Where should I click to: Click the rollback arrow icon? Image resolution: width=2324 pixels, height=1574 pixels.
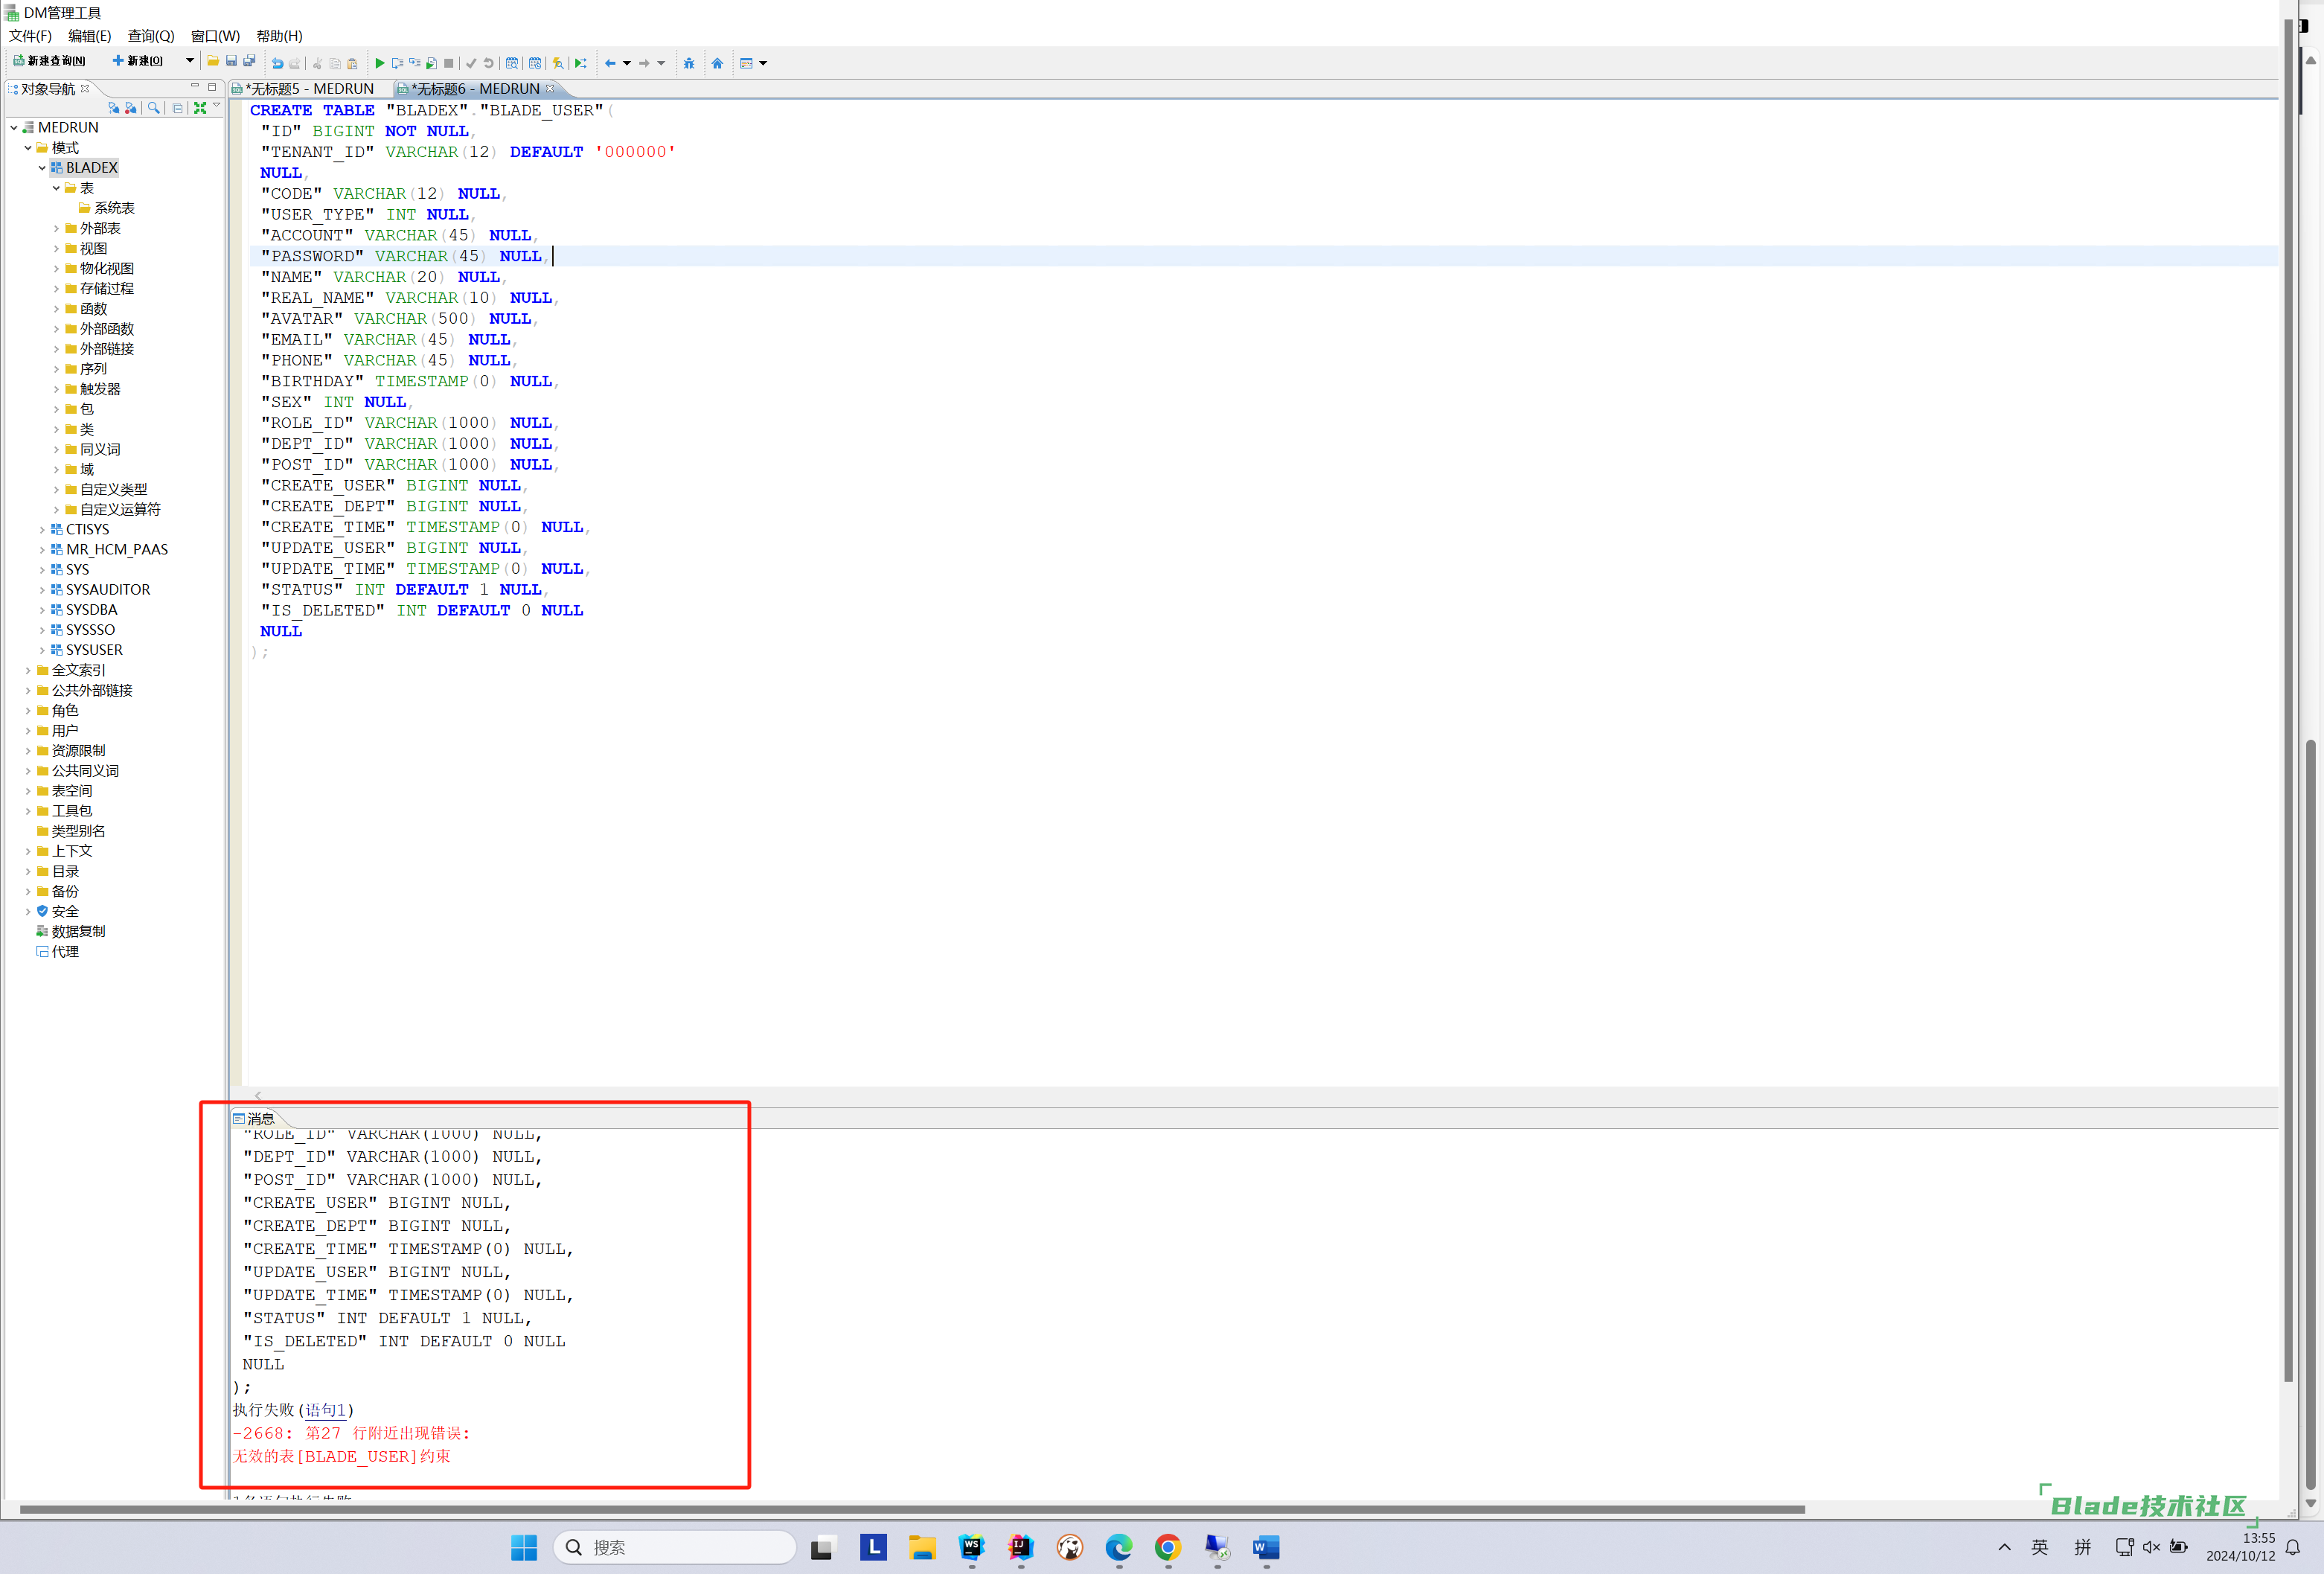pyautogui.click(x=489, y=63)
